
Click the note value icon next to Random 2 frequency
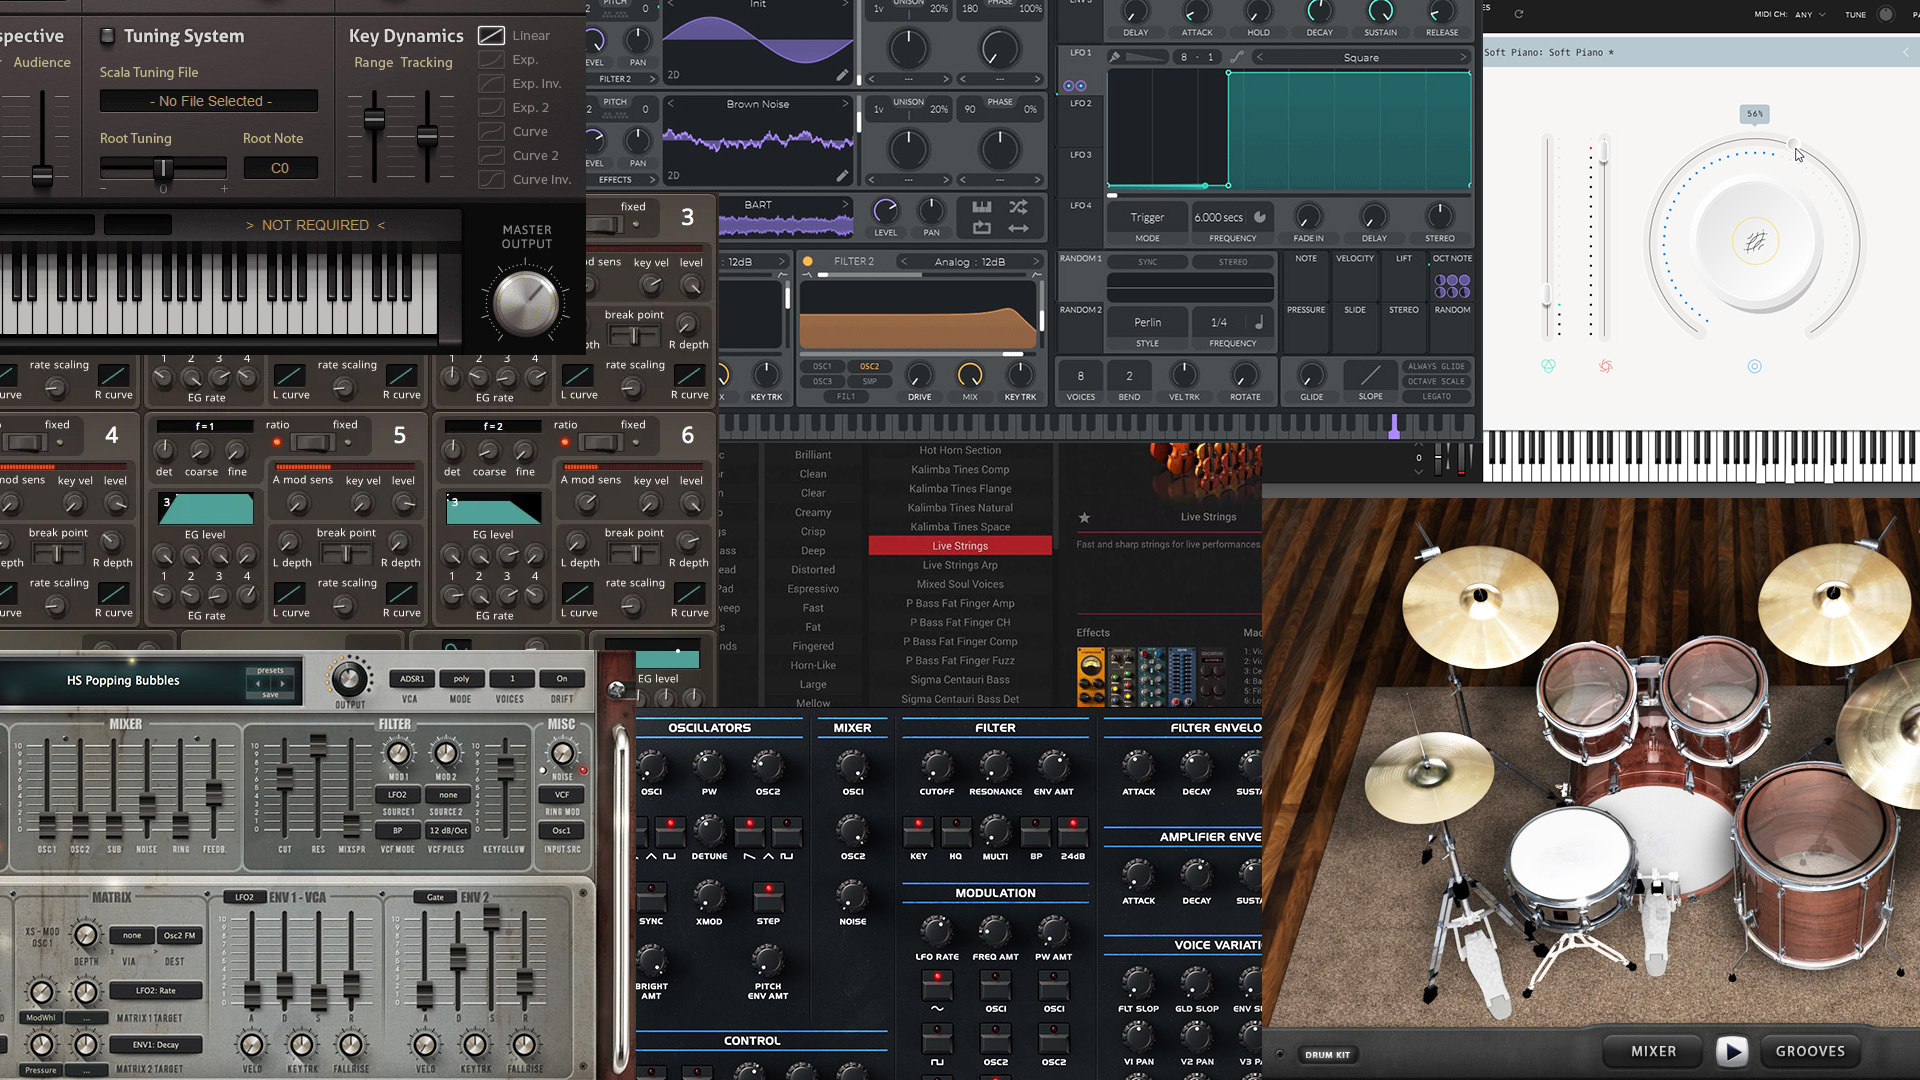click(x=1259, y=322)
